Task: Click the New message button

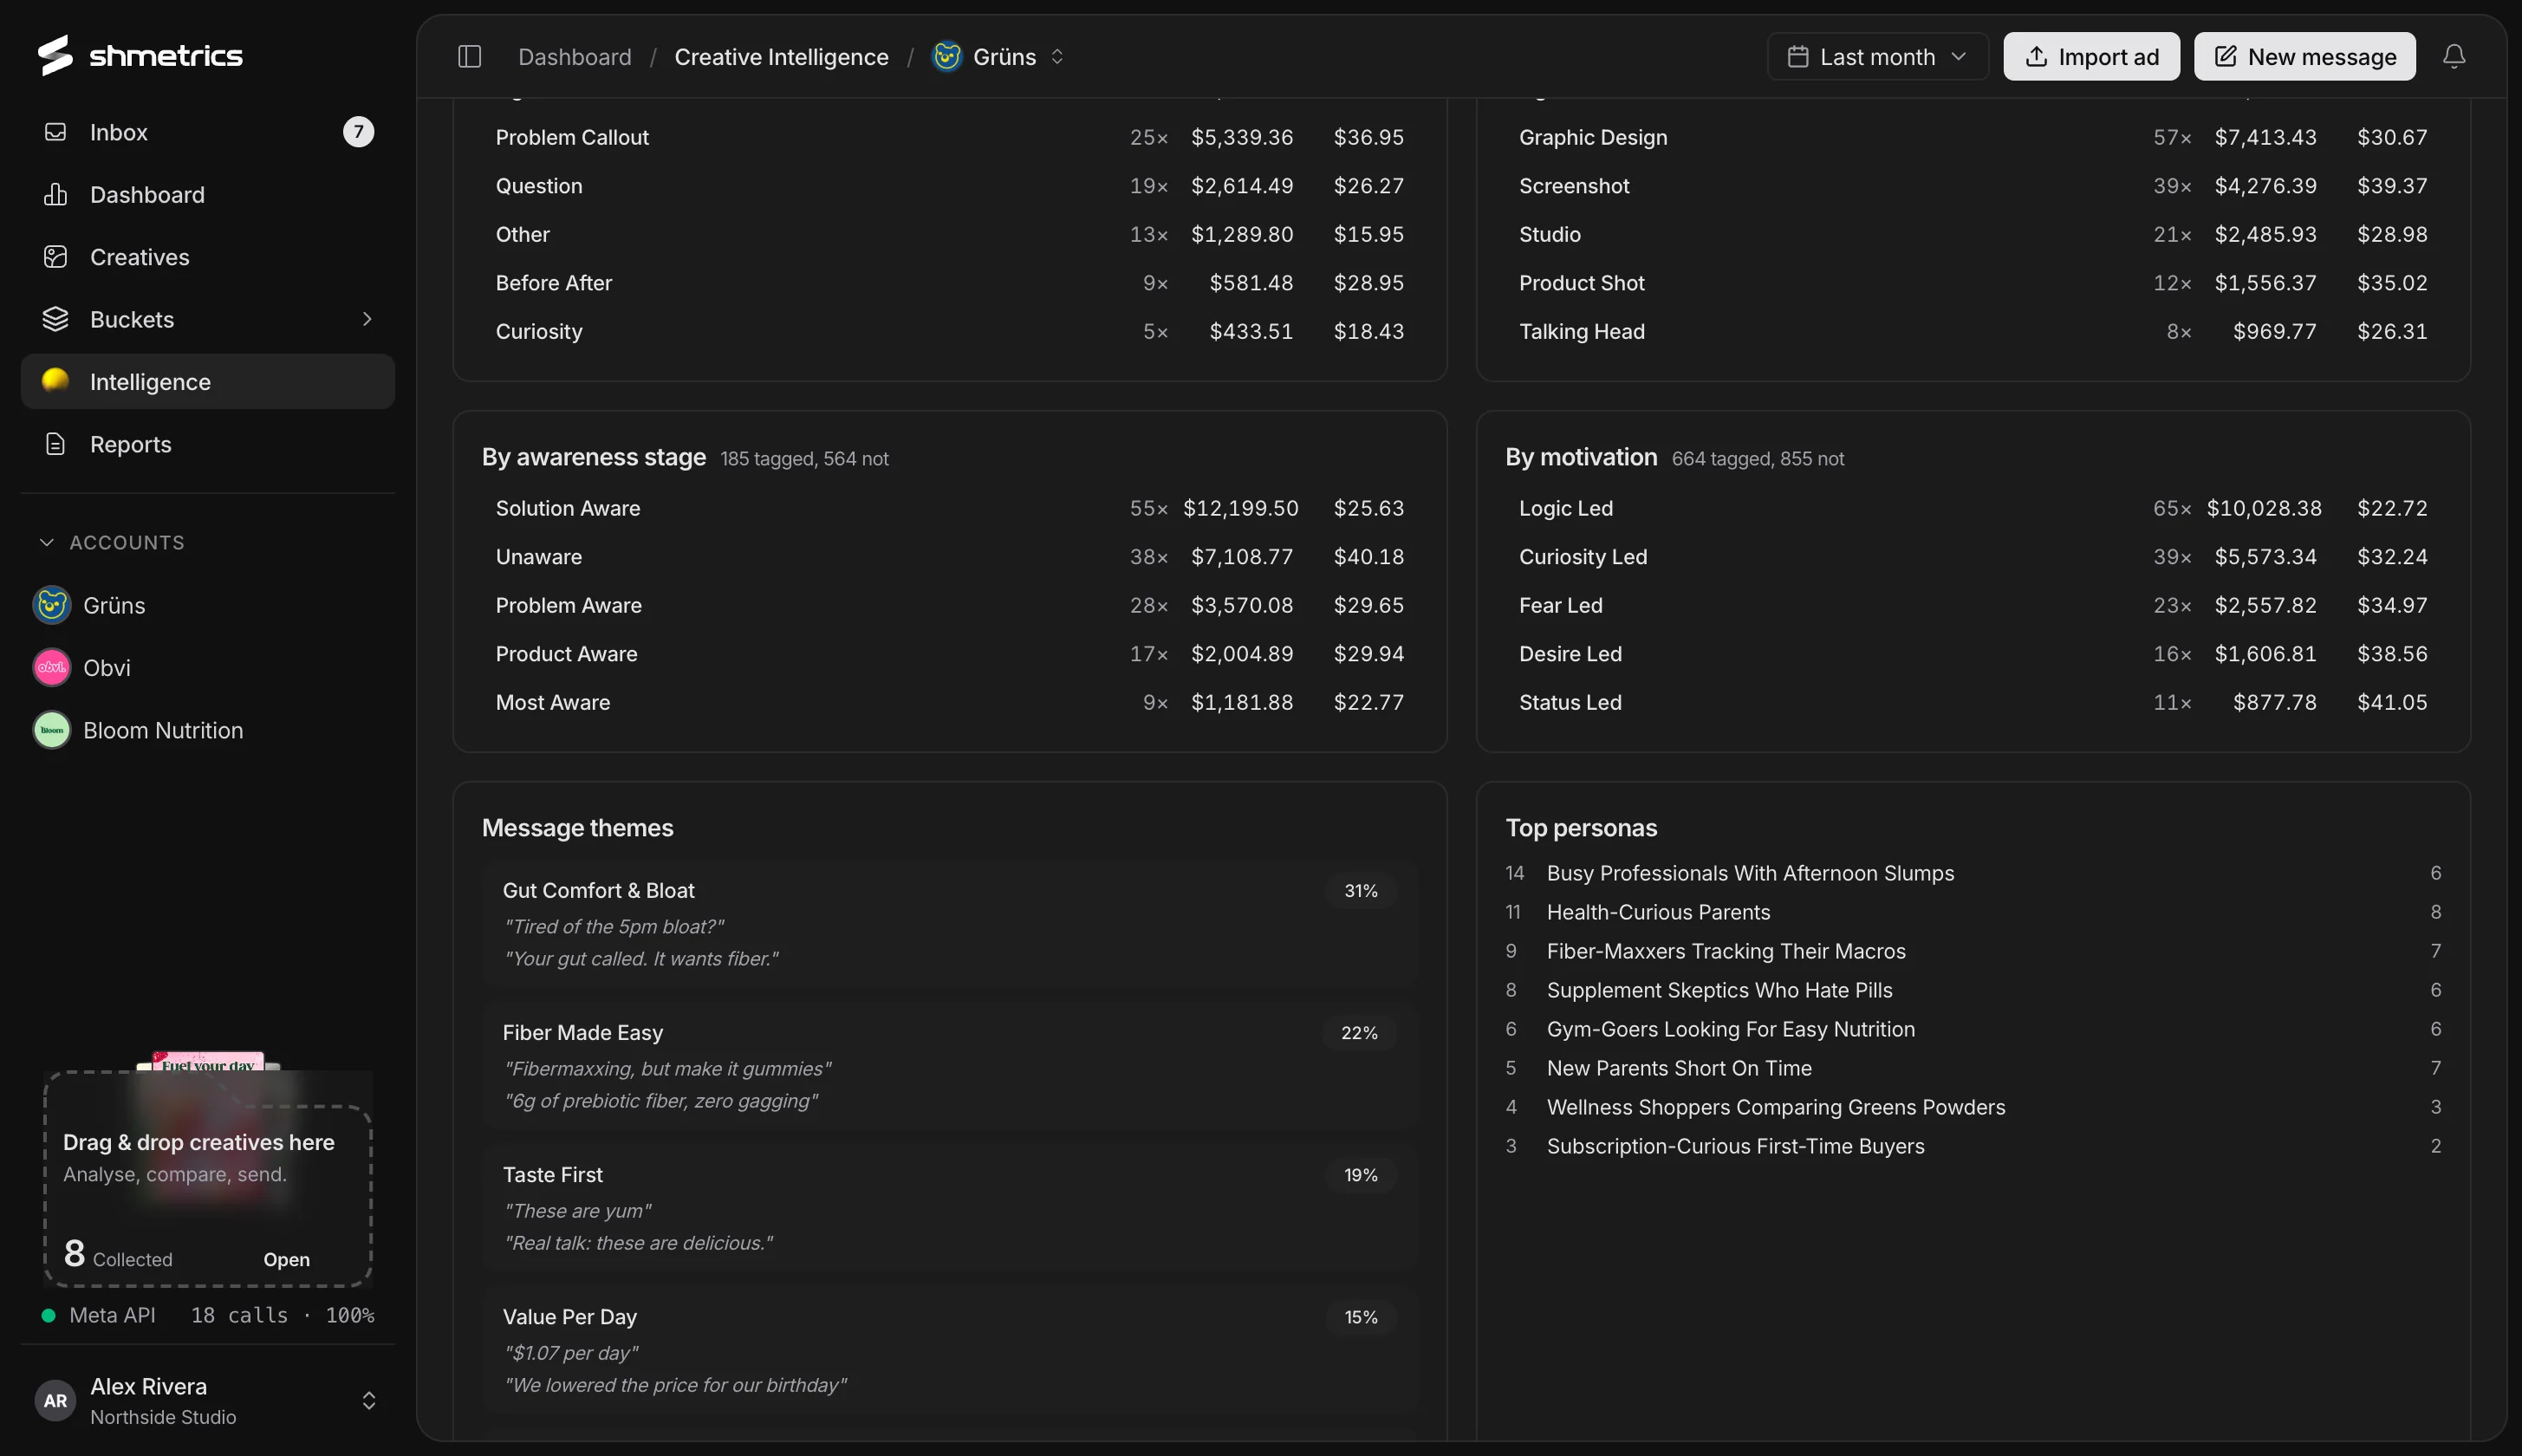Action: (x=2304, y=57)
